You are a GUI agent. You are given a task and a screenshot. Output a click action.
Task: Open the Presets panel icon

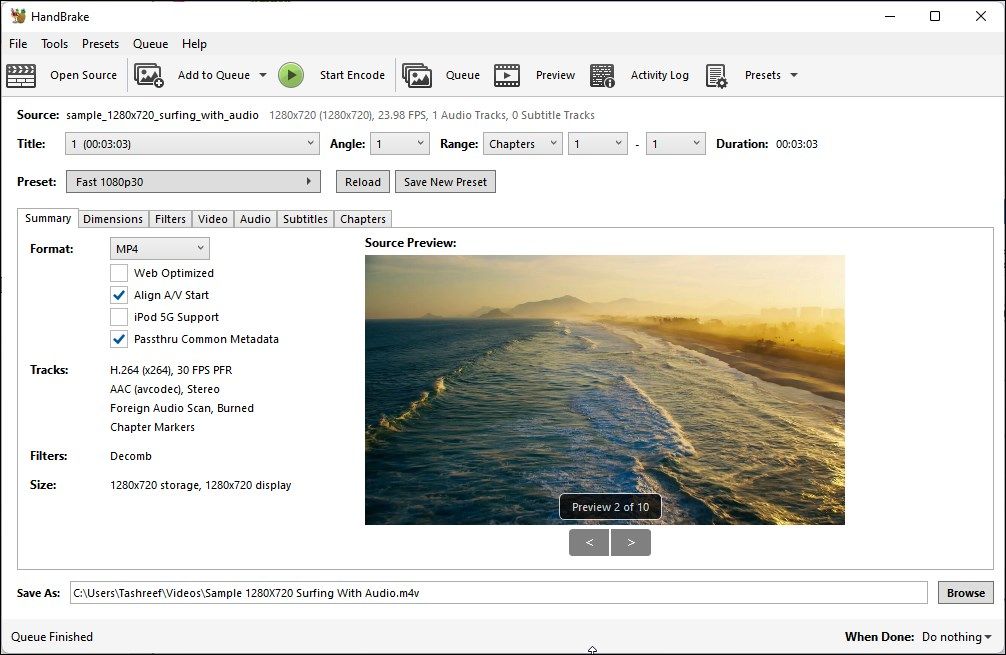pyautogui.click(x=716, y=75)
